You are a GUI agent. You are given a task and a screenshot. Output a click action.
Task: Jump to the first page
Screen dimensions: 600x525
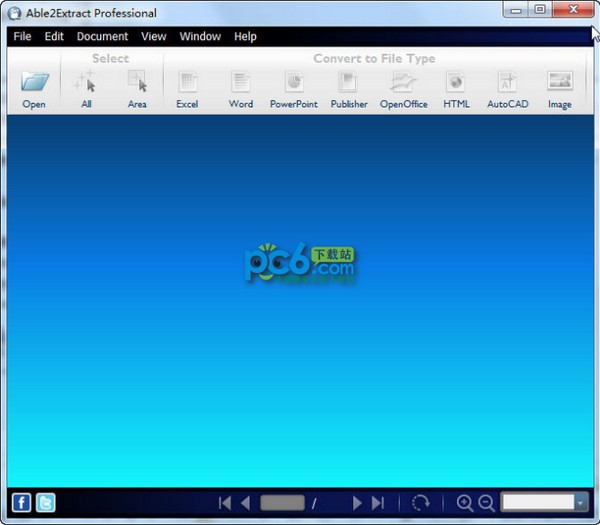tap(225, 503)
